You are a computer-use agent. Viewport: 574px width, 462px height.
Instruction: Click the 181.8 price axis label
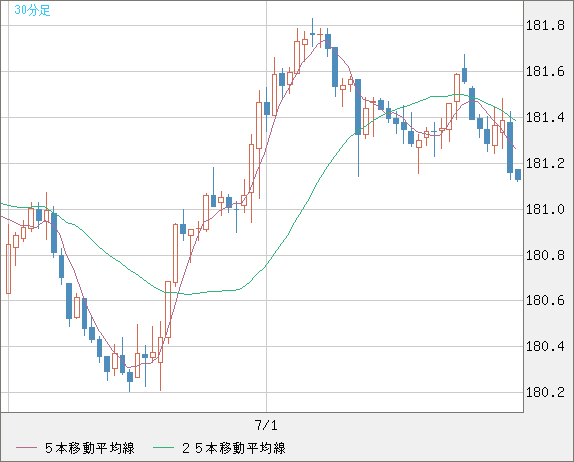pyautogui.click(x=545, y=26)
